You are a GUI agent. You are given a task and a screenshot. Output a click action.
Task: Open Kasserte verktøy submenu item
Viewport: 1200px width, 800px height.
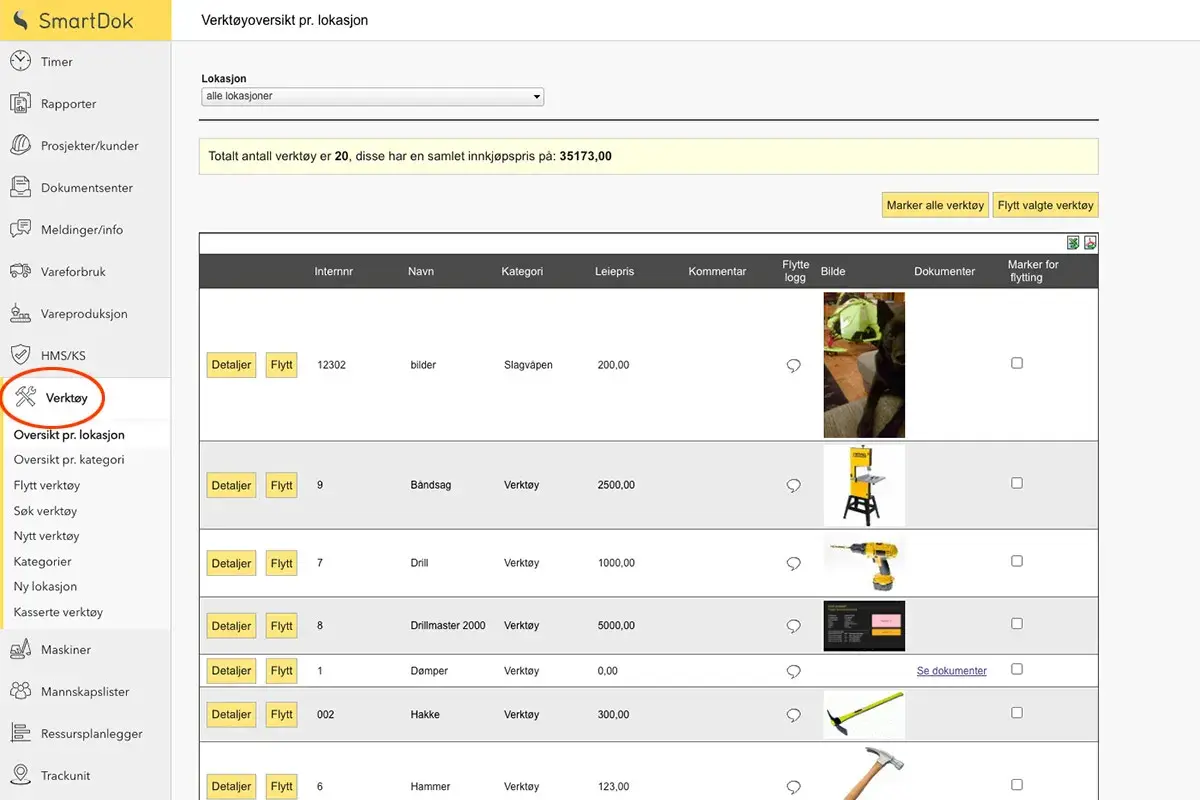click(58, 612)
